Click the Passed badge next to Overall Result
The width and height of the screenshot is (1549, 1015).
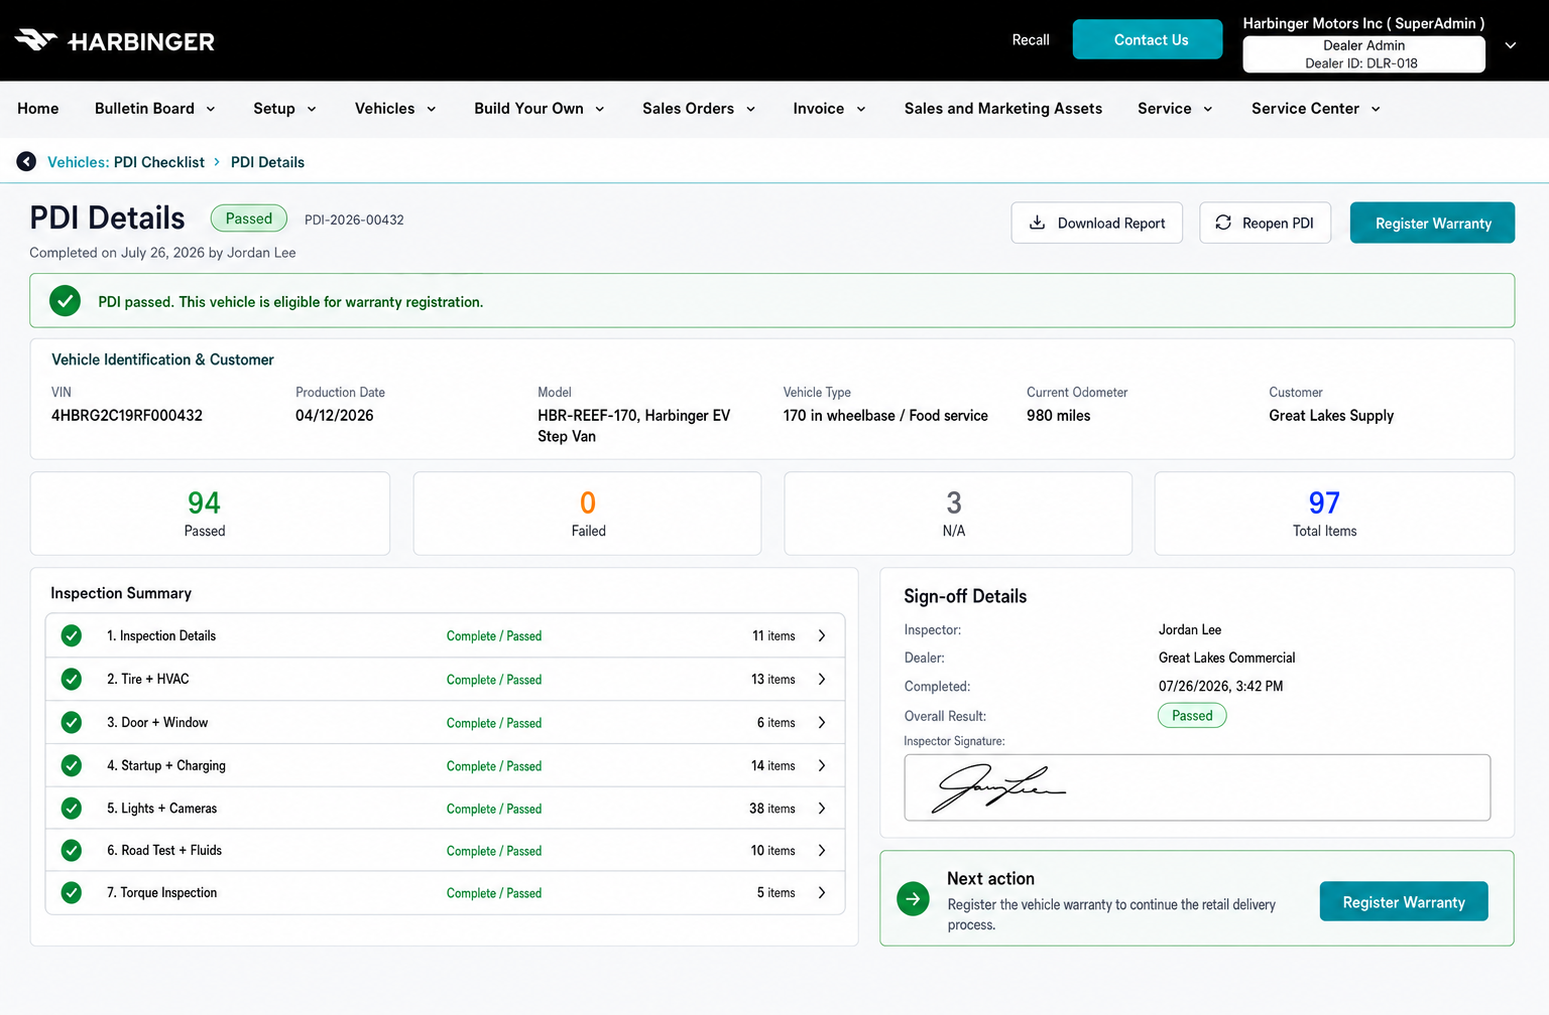click(x=1192, y=716)
